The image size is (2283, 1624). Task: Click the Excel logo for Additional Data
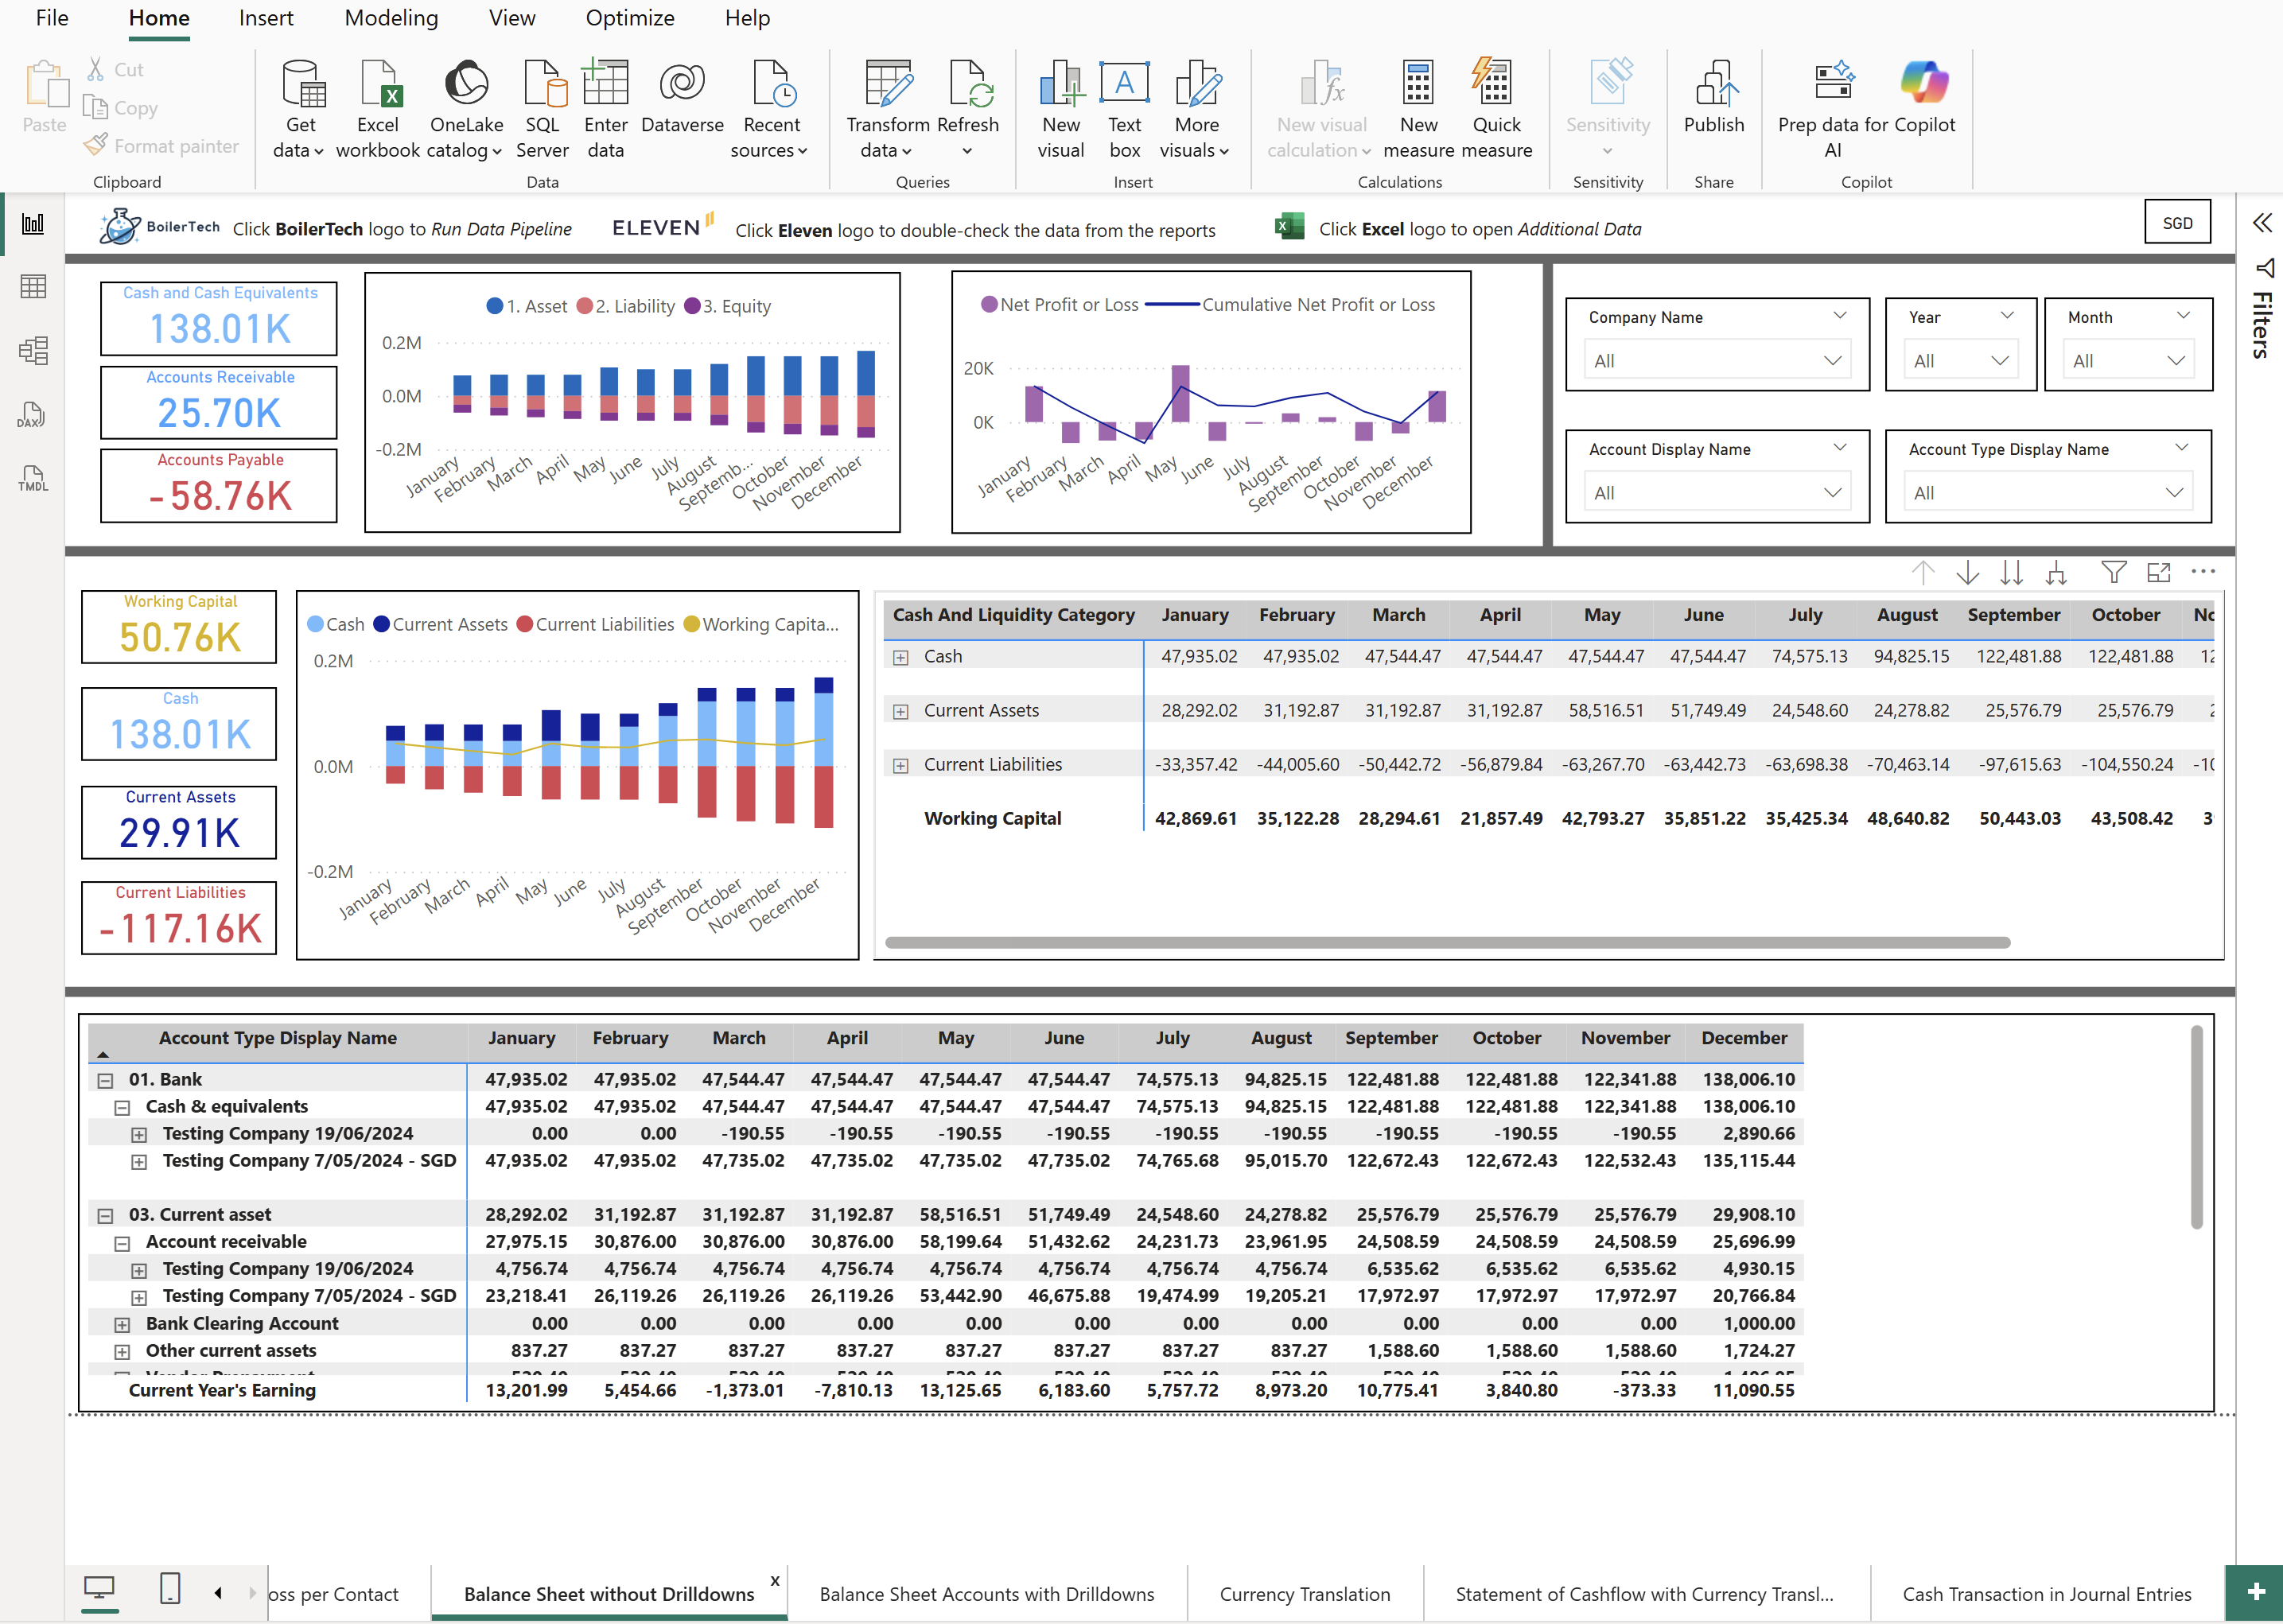point(1289,226)
